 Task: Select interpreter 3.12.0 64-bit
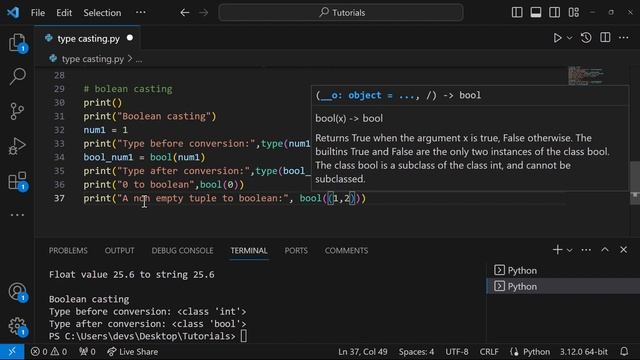(584, 351)
